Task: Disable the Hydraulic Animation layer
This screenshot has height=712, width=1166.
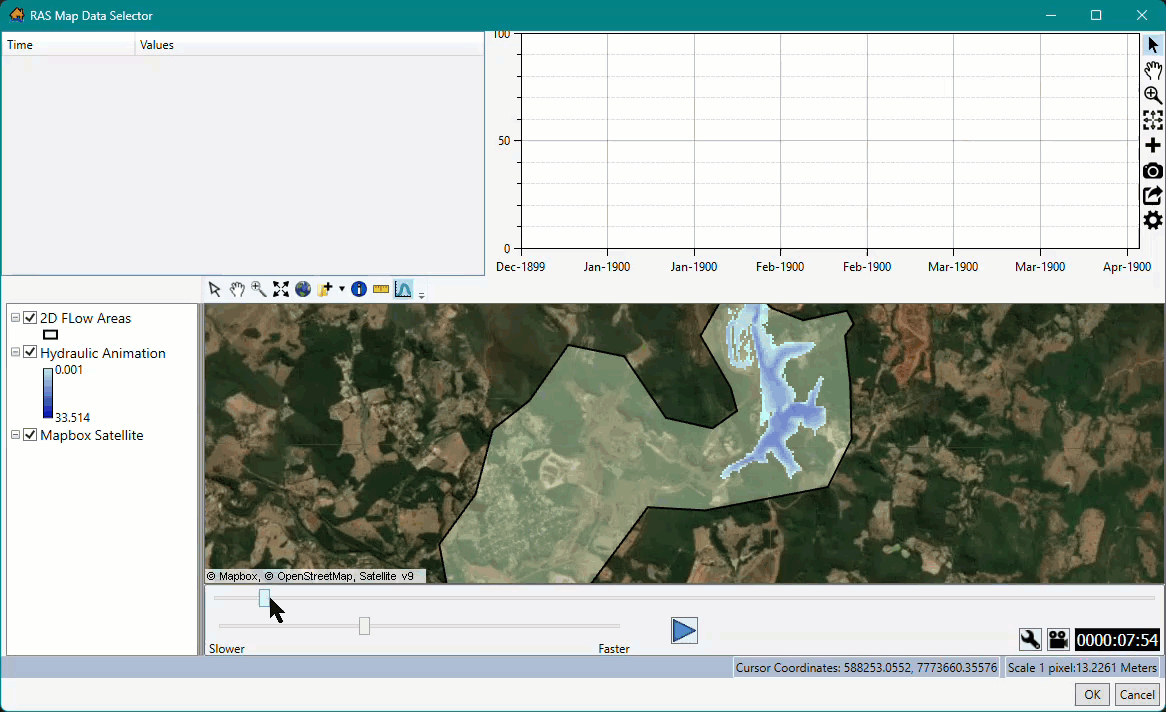Action: click(29, 352)
